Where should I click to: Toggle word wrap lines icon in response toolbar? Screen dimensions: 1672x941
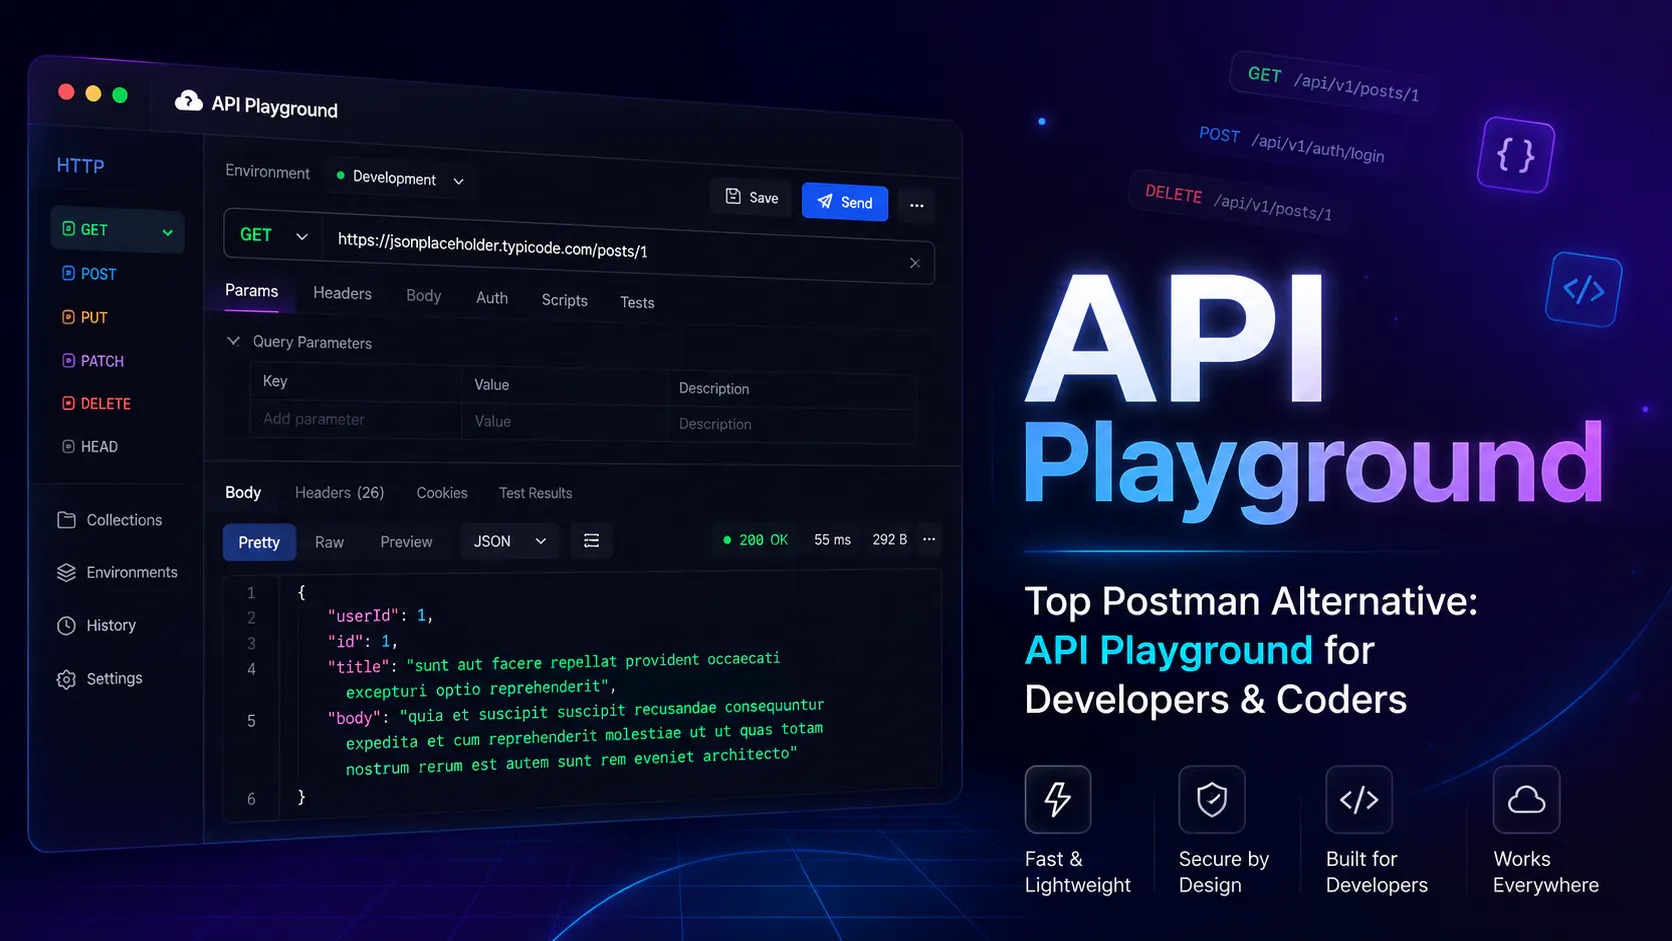click(x=592, y=541)
